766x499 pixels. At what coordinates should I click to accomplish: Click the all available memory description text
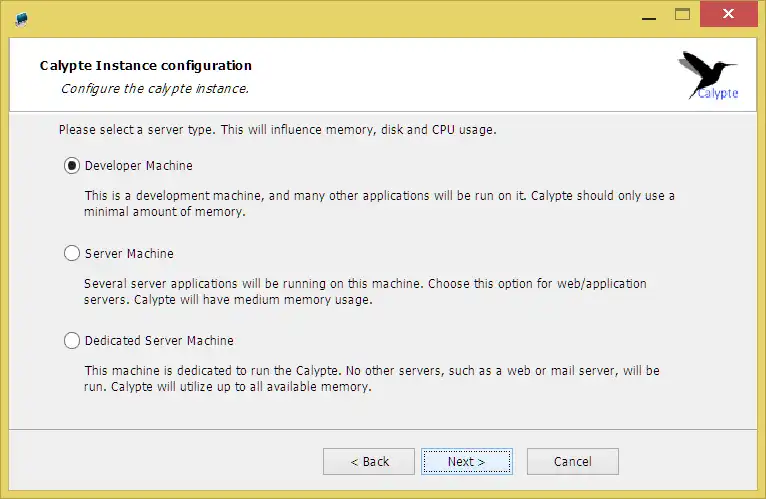pos(371,378)
